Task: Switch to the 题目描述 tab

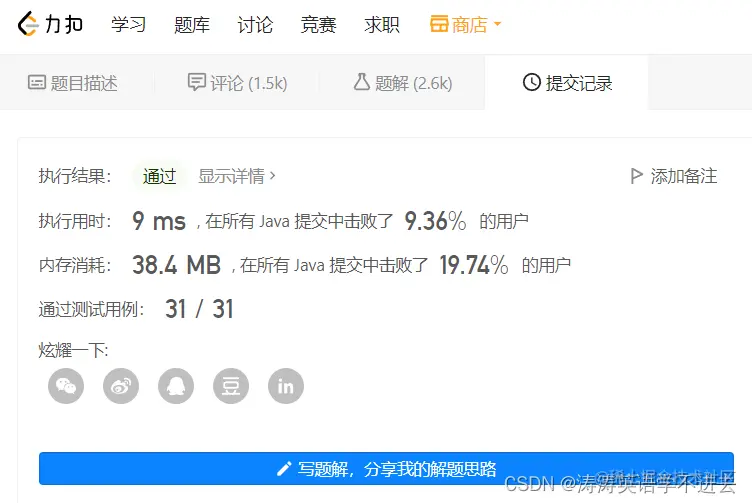Action: click(72, 83)
